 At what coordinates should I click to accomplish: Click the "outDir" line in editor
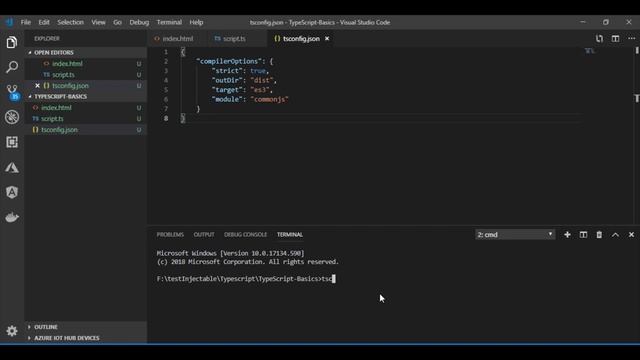click(244, 80)
